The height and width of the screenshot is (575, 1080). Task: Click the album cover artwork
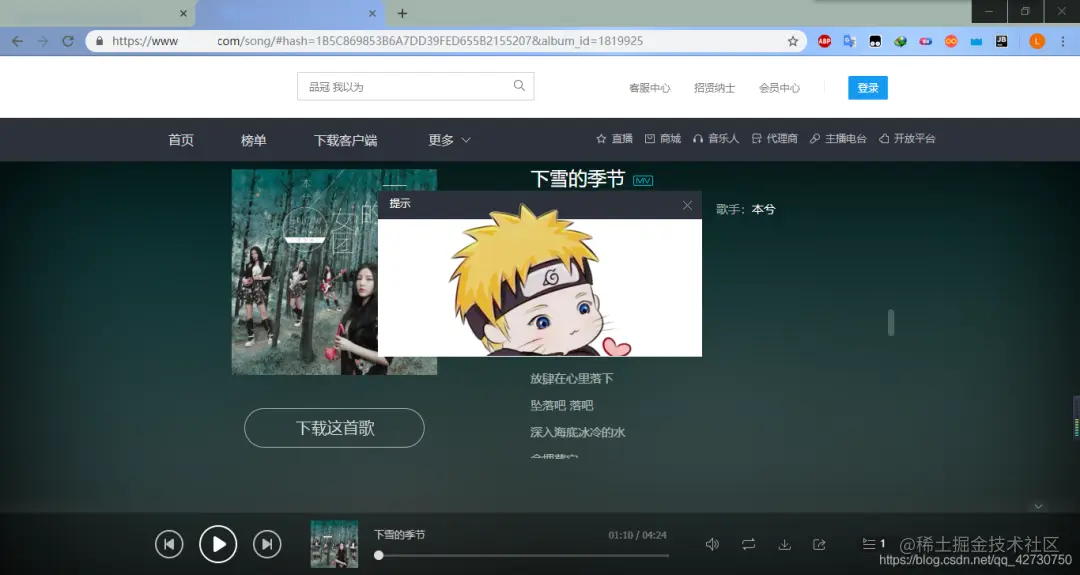(334, 272)
